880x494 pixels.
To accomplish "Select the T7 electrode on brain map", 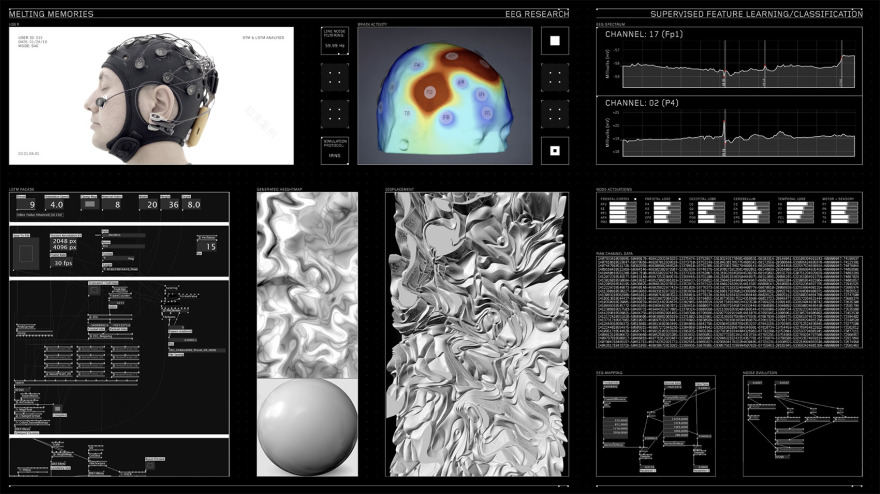I will 407,113.
